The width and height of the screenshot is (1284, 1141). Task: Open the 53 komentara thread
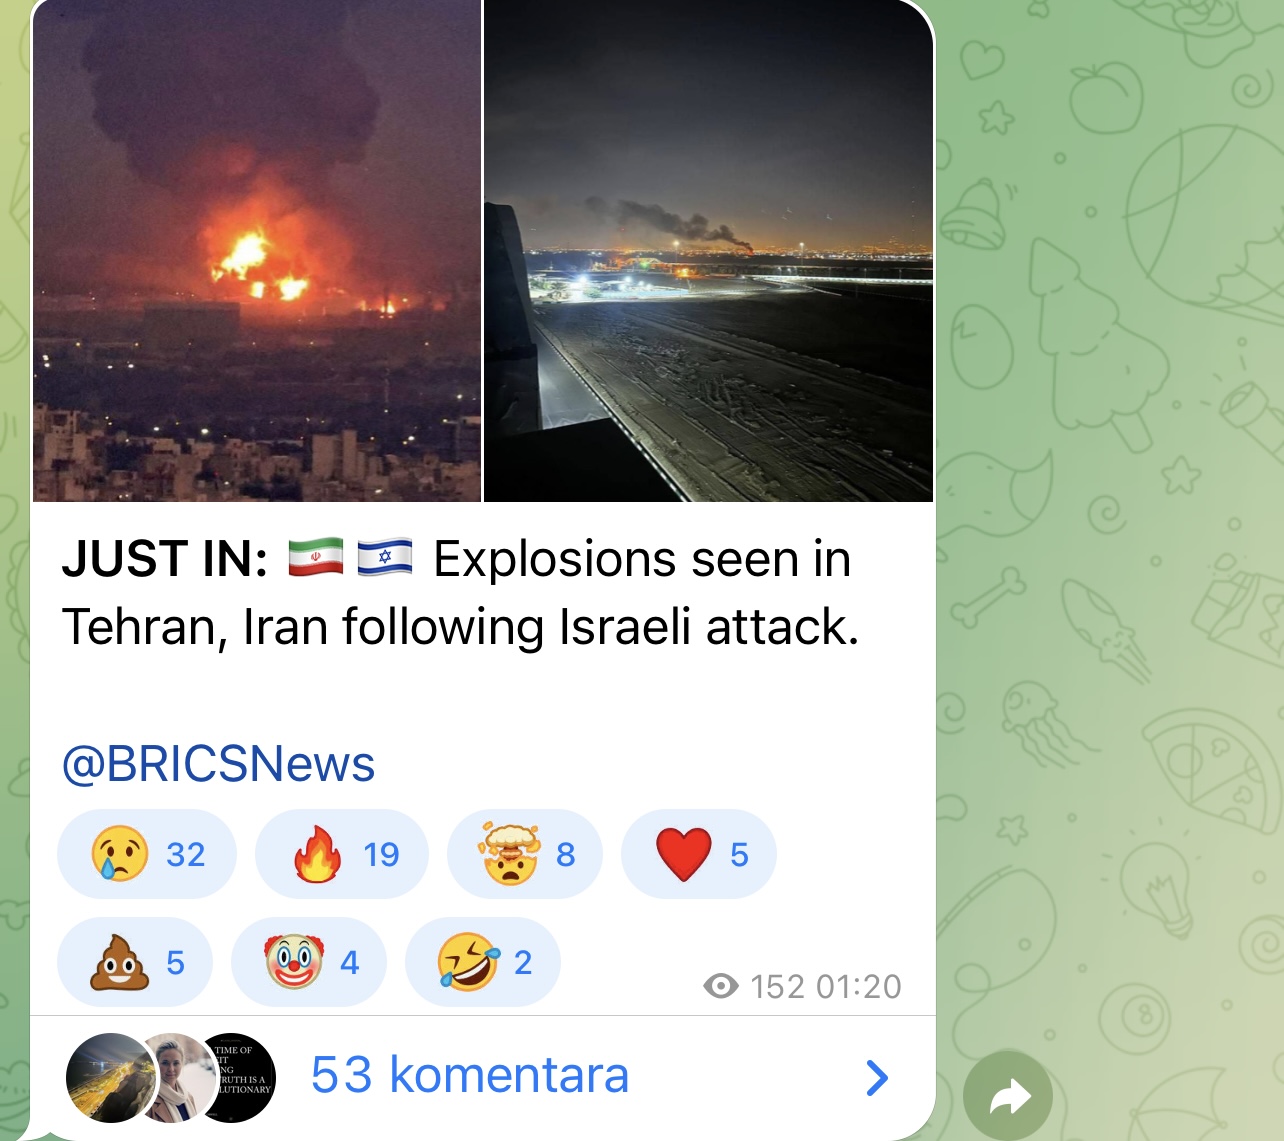point(482,1076)
